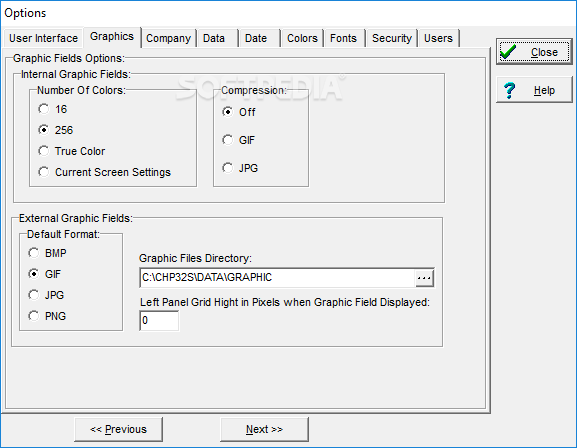The width and height of the screenshot is (577, 448).
Task: Click the Default Format group label
Action: [x=63, y=234]
